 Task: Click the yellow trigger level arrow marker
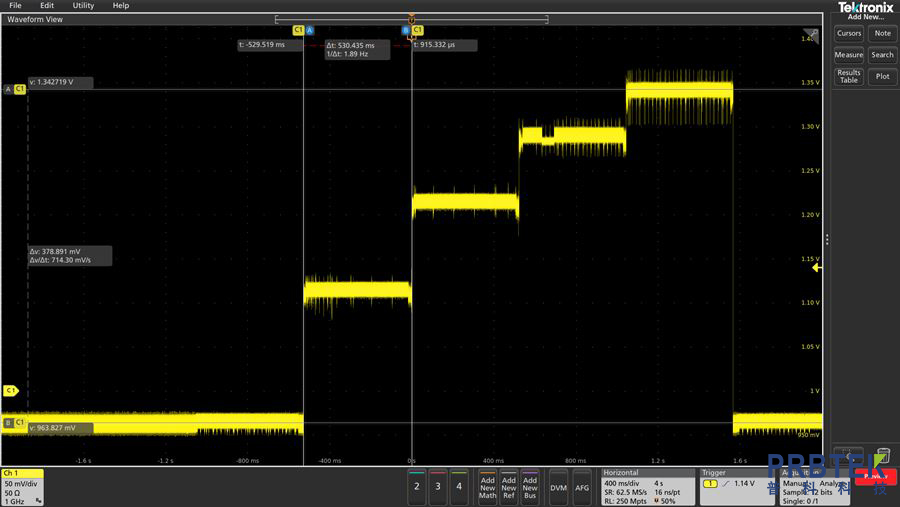(816, 268)
